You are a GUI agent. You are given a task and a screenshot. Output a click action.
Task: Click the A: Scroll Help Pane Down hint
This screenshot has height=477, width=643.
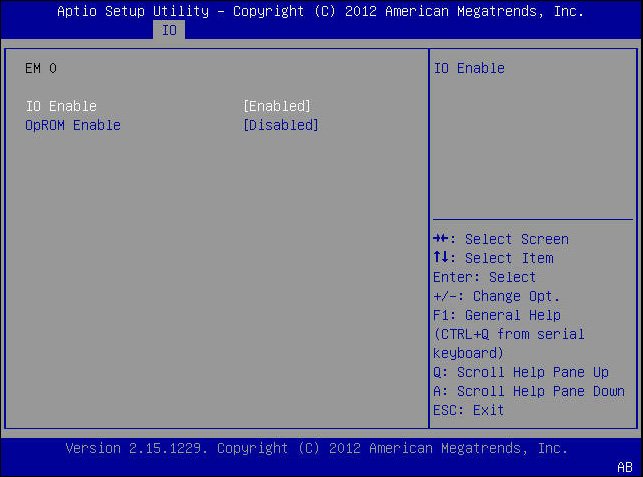tap(529, 391)
